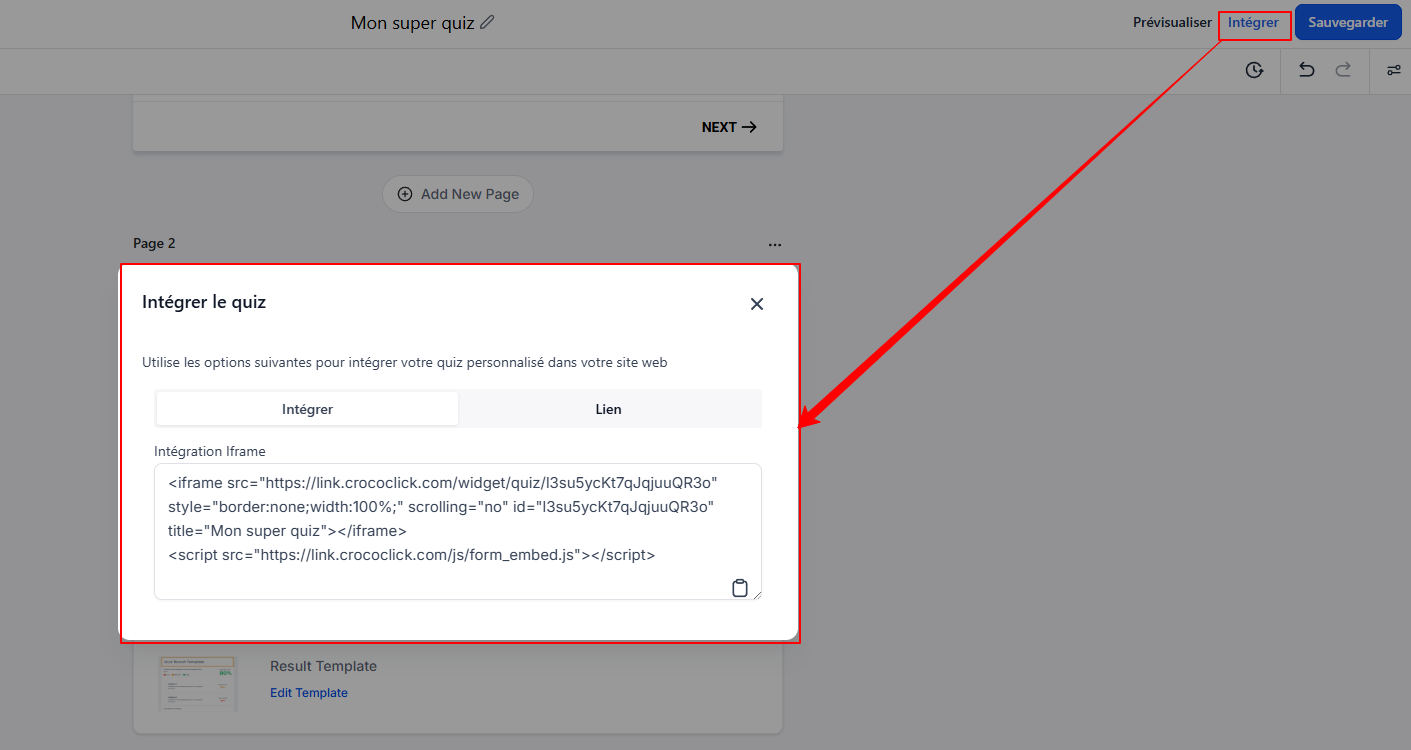Close the Intégrer le quiz dialog
This screenshot has width=1411, height=750.
pos(757,304)
